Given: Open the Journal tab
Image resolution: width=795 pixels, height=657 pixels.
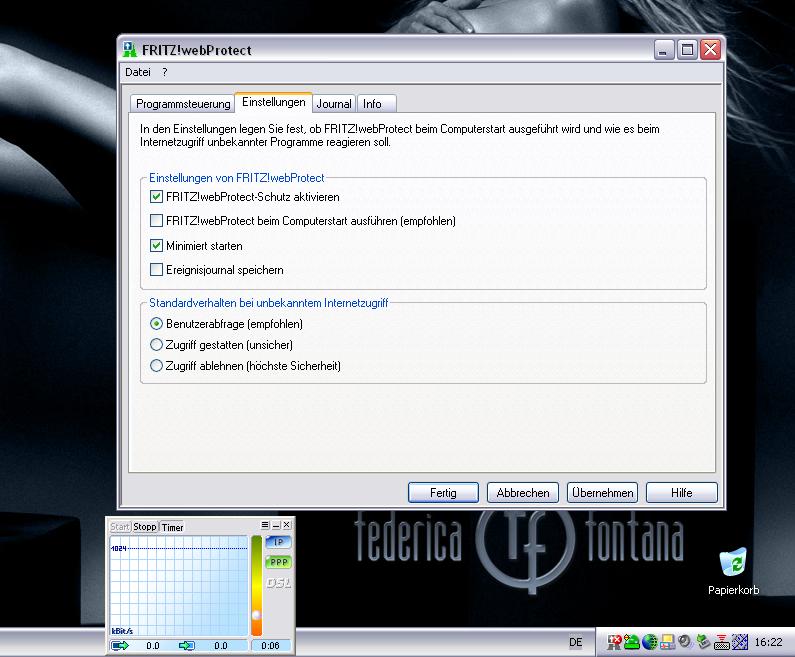Looking at the screenshot, I should [x=334, y=103].
